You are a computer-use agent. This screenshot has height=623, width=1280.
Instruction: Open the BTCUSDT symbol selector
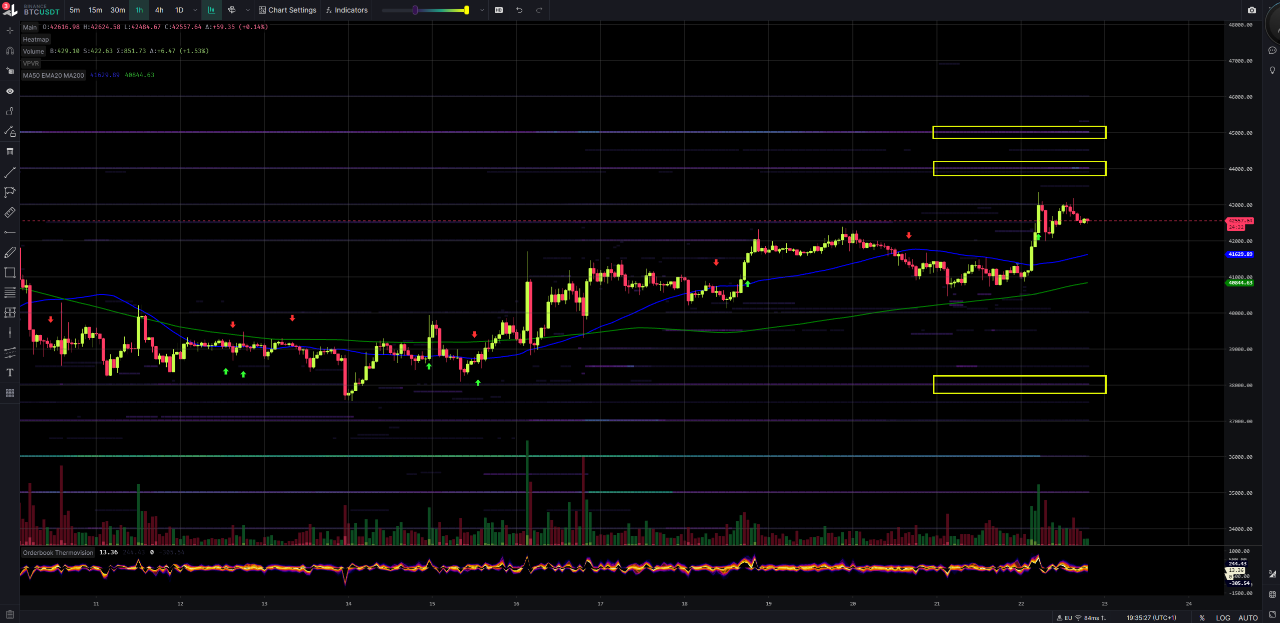pos(41,9)
